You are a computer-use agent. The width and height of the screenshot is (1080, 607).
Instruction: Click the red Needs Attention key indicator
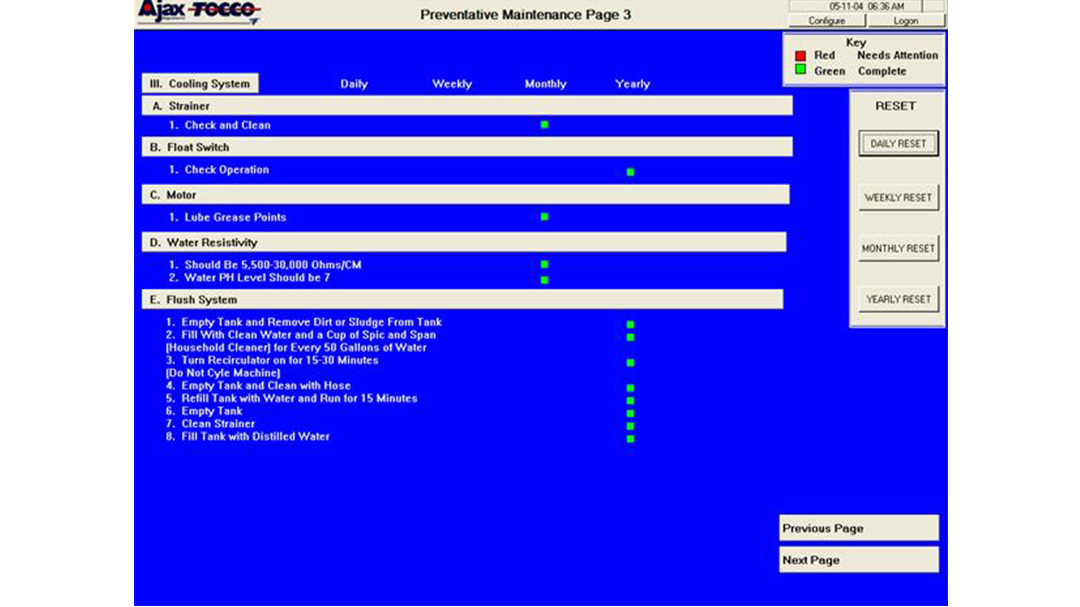coord(800,55)
